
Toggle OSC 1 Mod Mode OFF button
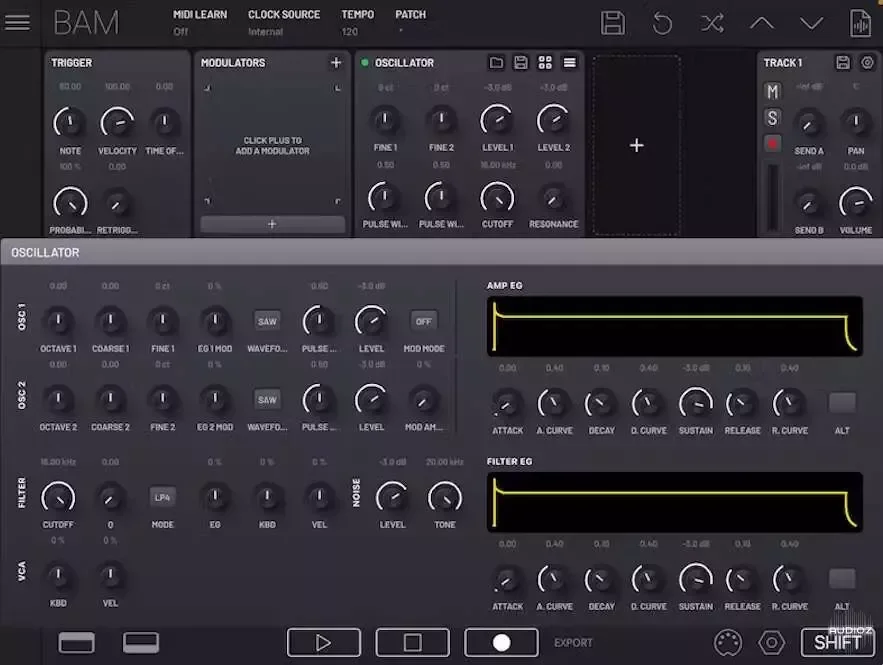423,322
